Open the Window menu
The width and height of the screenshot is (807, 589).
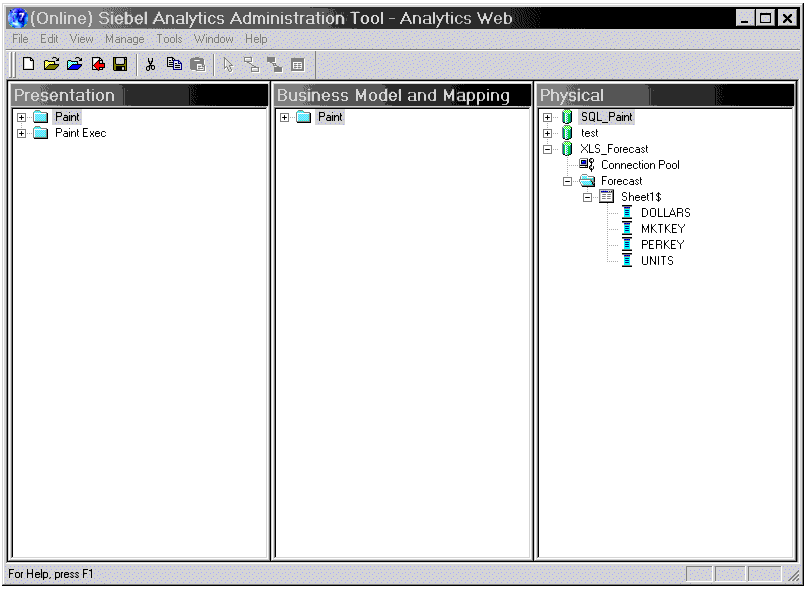pyautogui.click(x=214, y=39)
